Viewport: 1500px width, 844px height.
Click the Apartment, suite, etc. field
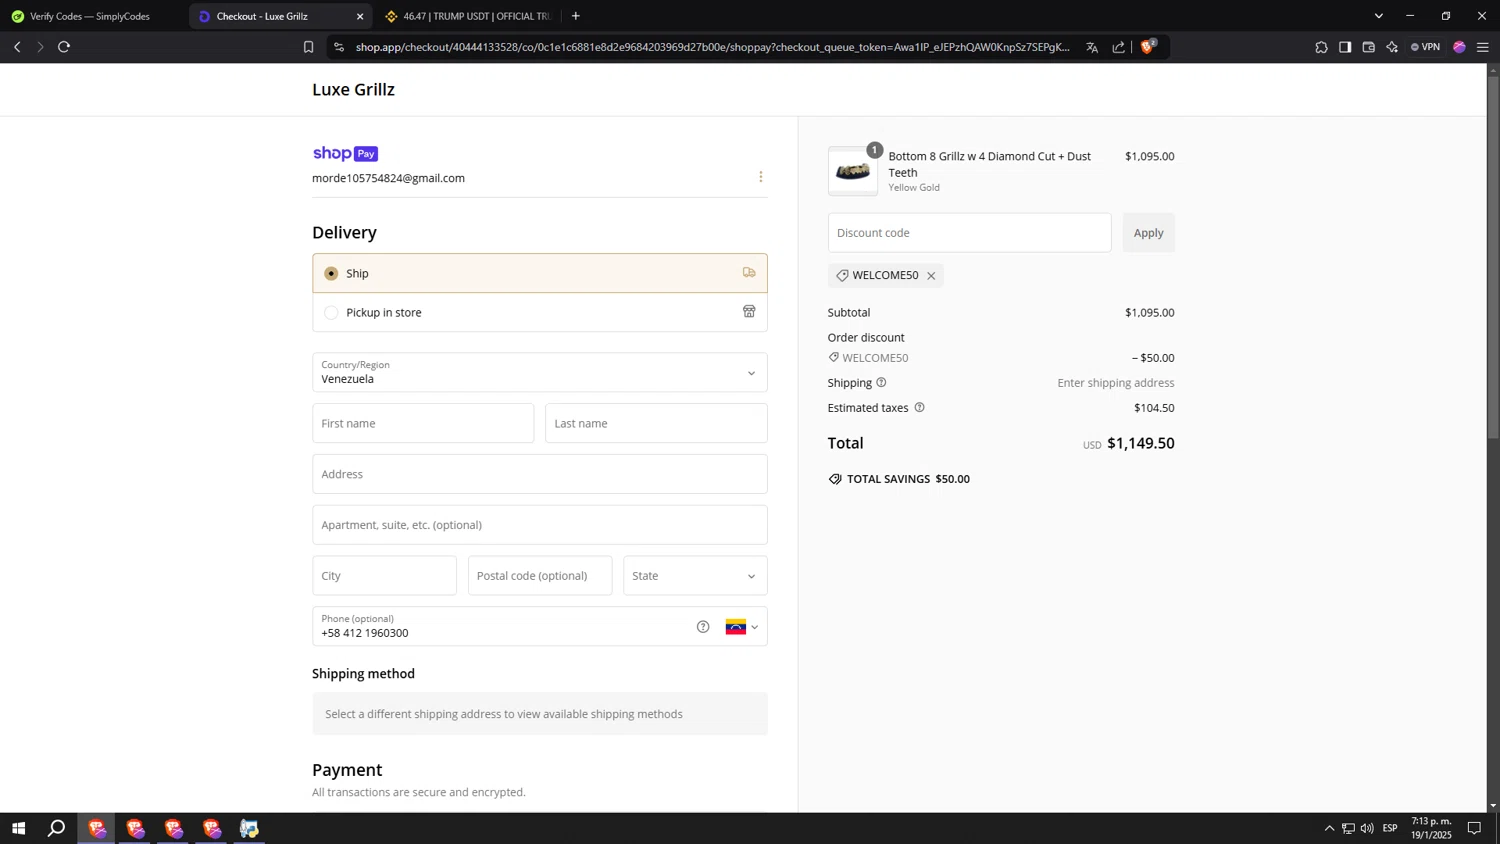click(540, 525)
